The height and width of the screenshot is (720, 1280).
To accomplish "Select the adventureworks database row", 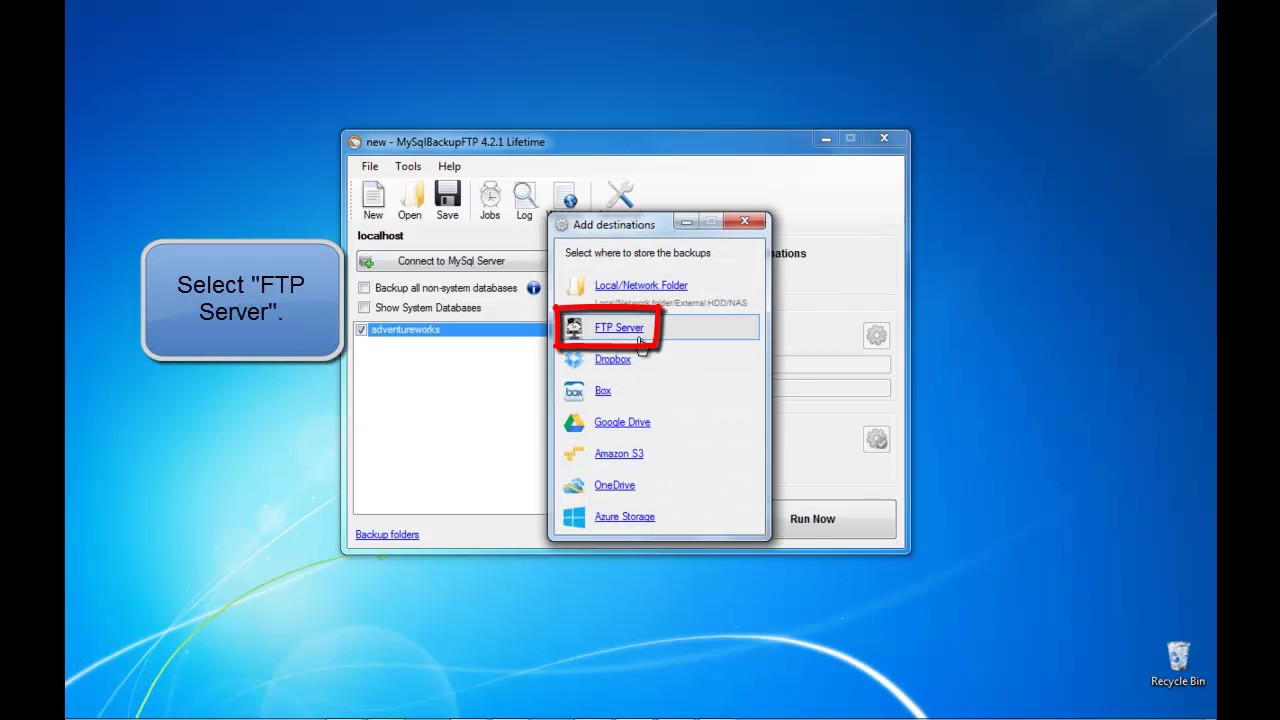I will (452, 330).
